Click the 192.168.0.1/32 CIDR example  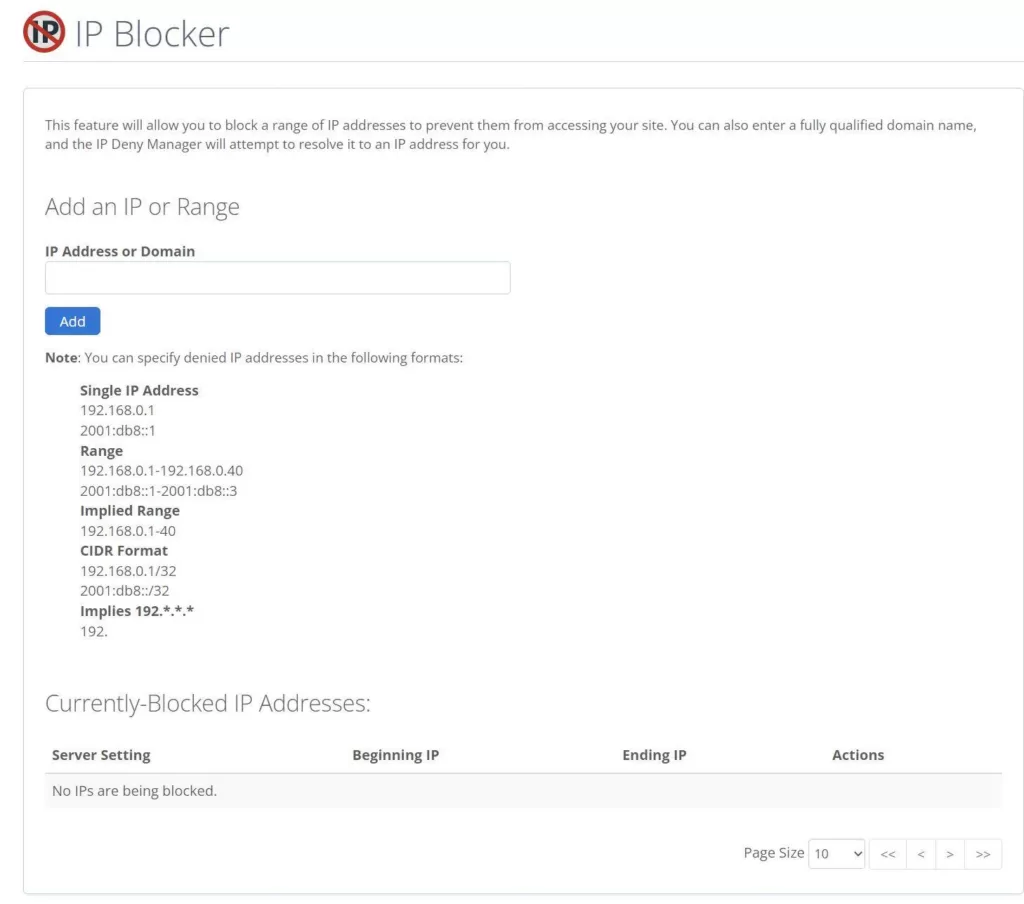[128, 571]
